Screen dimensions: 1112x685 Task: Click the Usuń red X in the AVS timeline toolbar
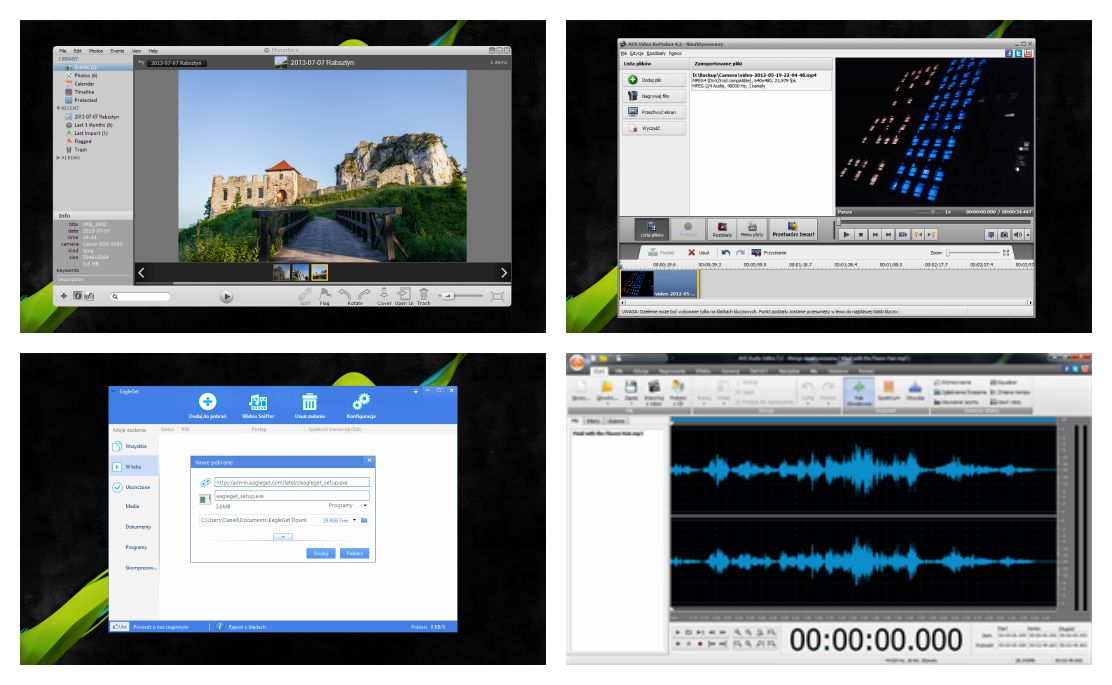pyautogui.click(x=692, y=252)
